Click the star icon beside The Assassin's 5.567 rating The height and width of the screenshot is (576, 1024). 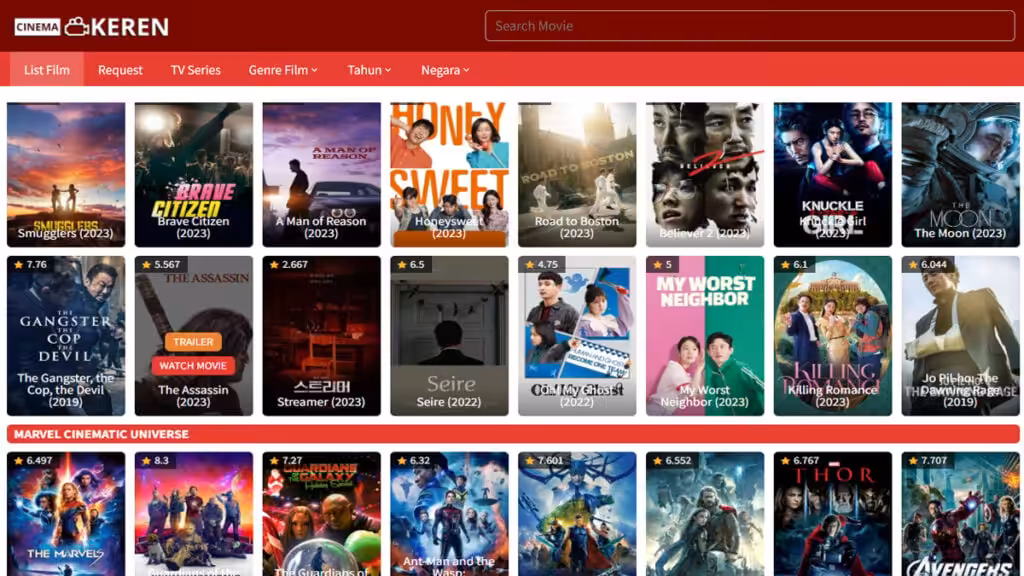(x=147, y=264)
